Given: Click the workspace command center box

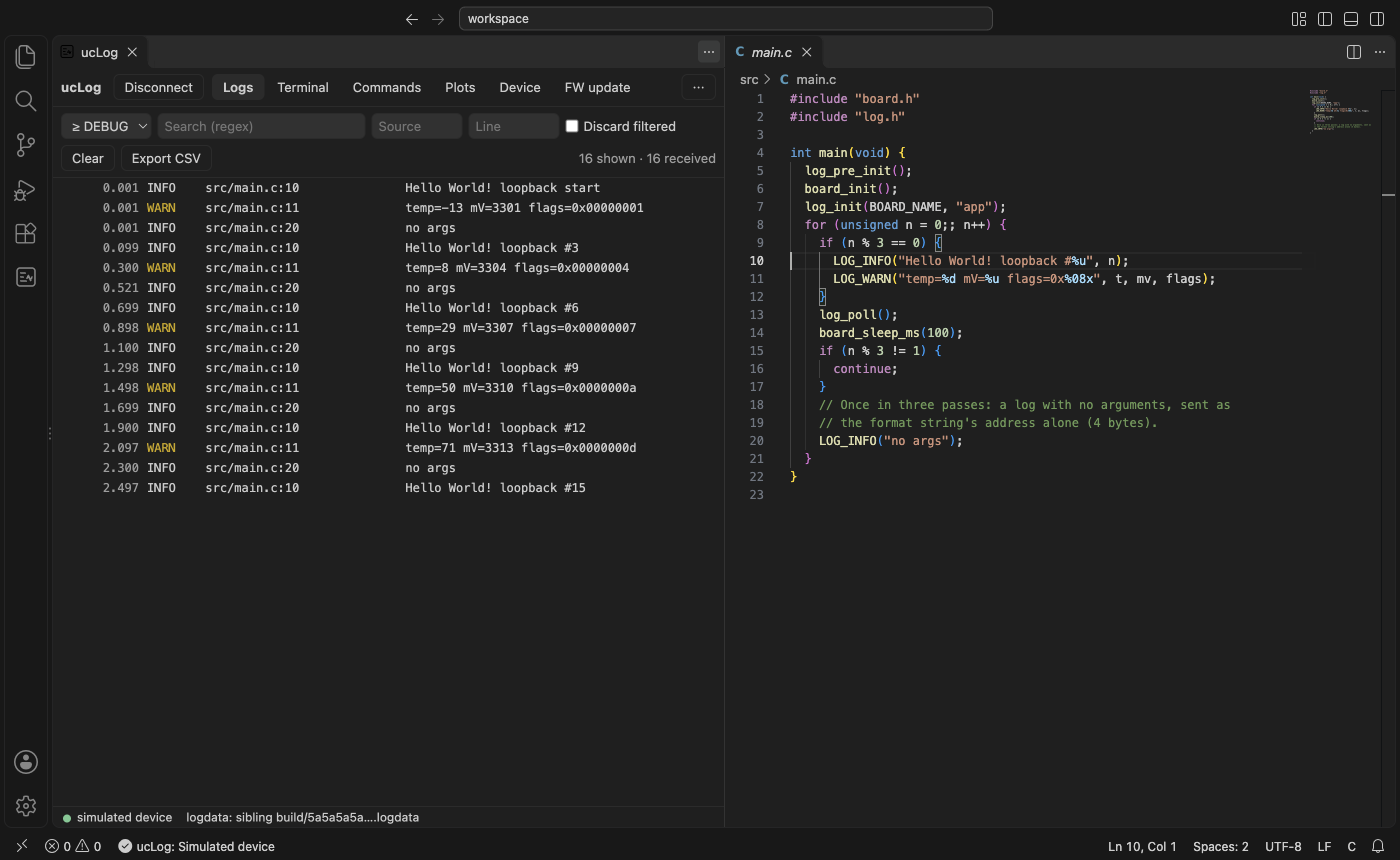Looking at the screenshot, I should pos(726,19).
